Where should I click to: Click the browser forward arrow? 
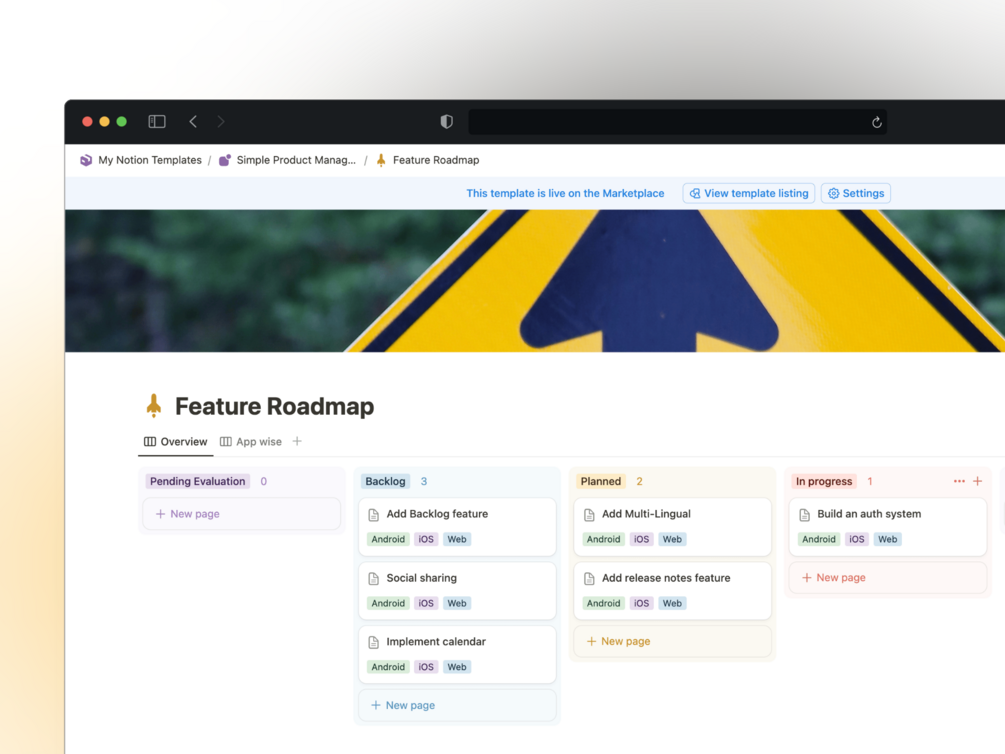220,121
